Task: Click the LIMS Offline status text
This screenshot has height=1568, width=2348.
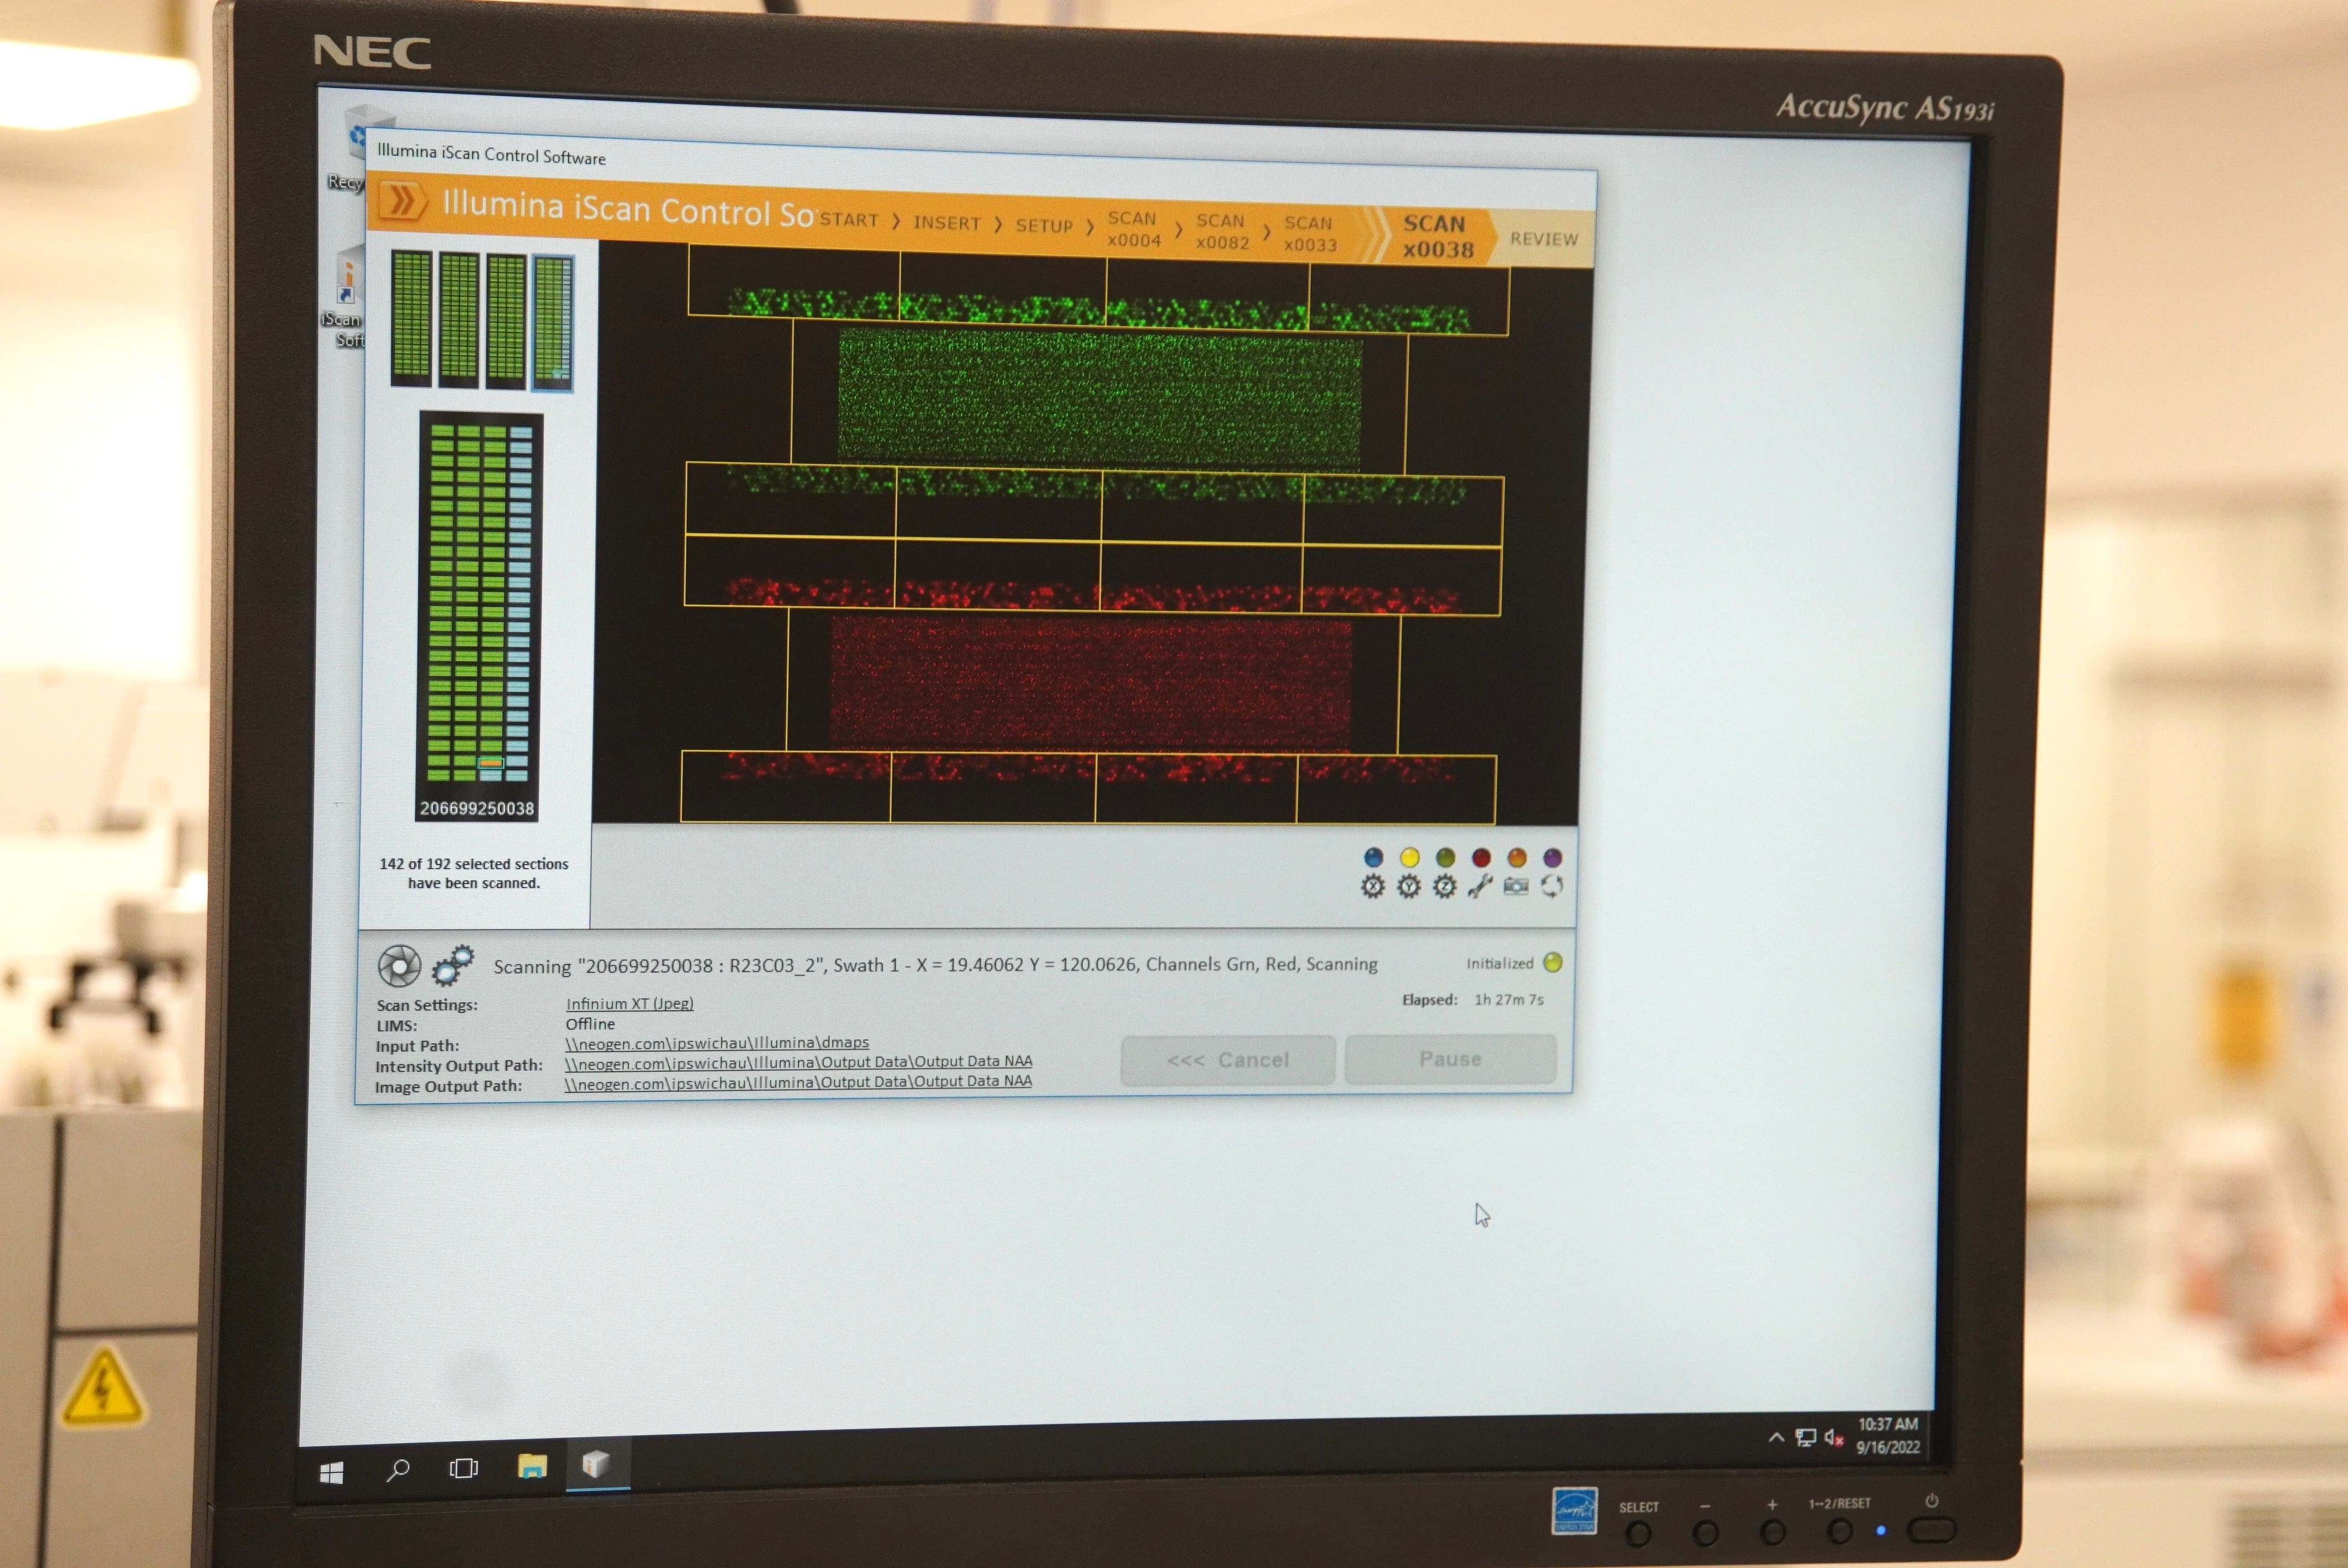Action: [x=590, y=1023]
